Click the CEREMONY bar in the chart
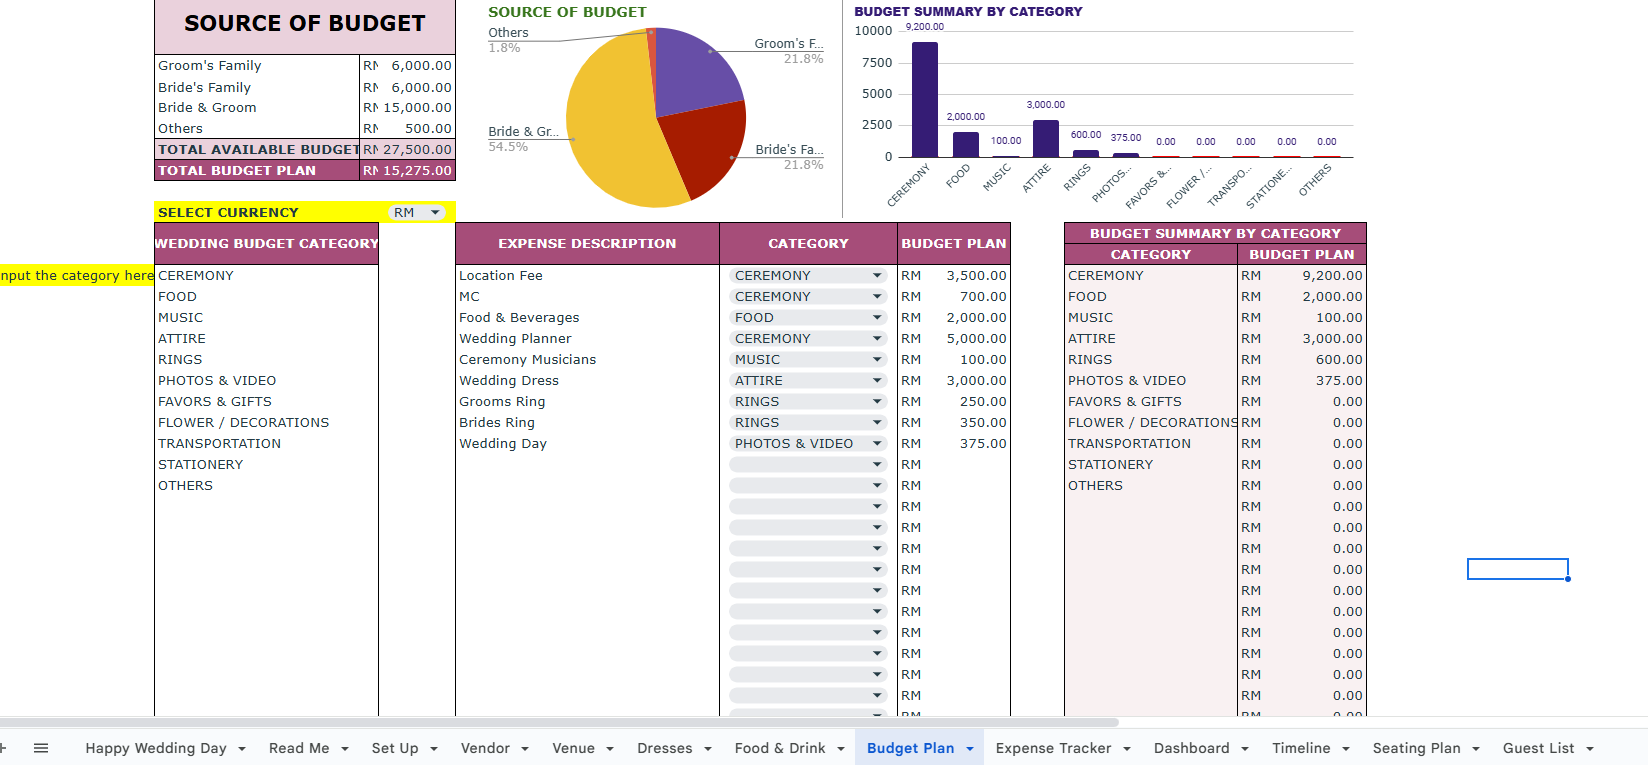 [x=925, y=100]
